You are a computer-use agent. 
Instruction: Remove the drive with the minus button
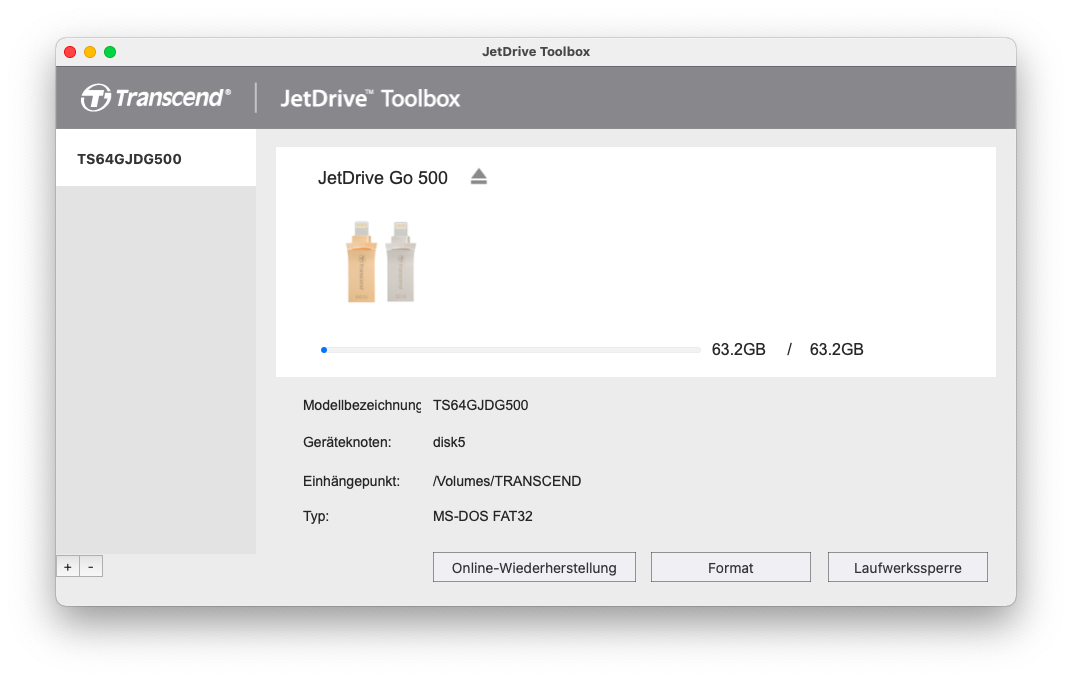(91, 567)
